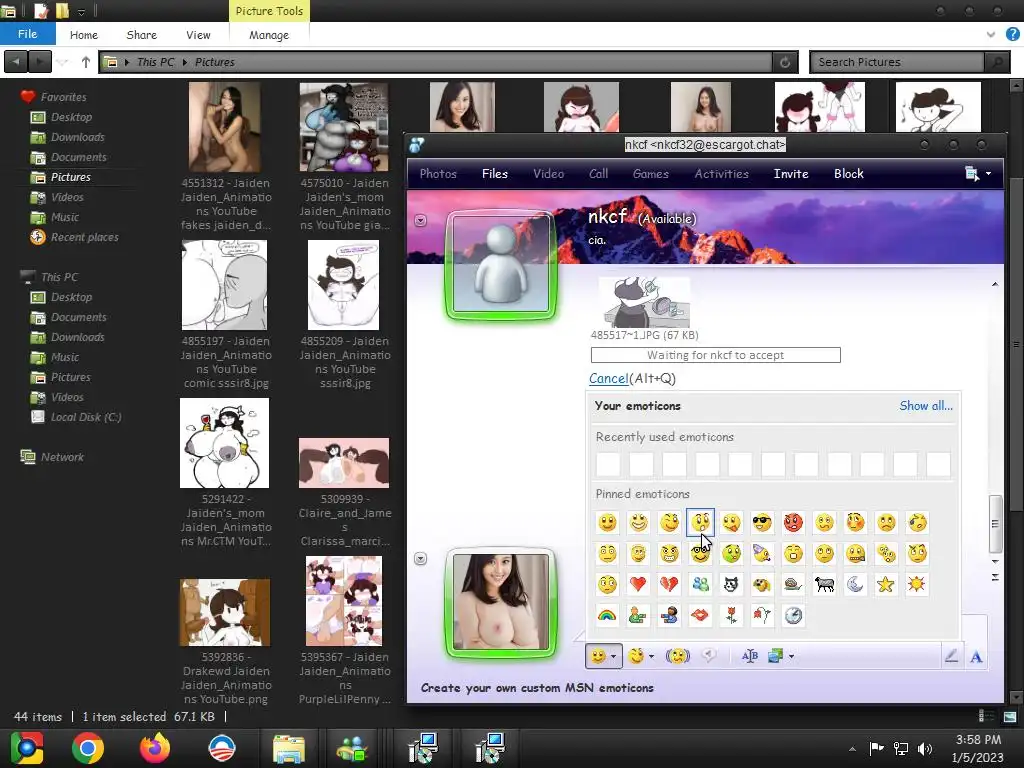This screenshot has height=768, width=1024.
Task: Open the Messenger taskbar icon
Action: 353,748
